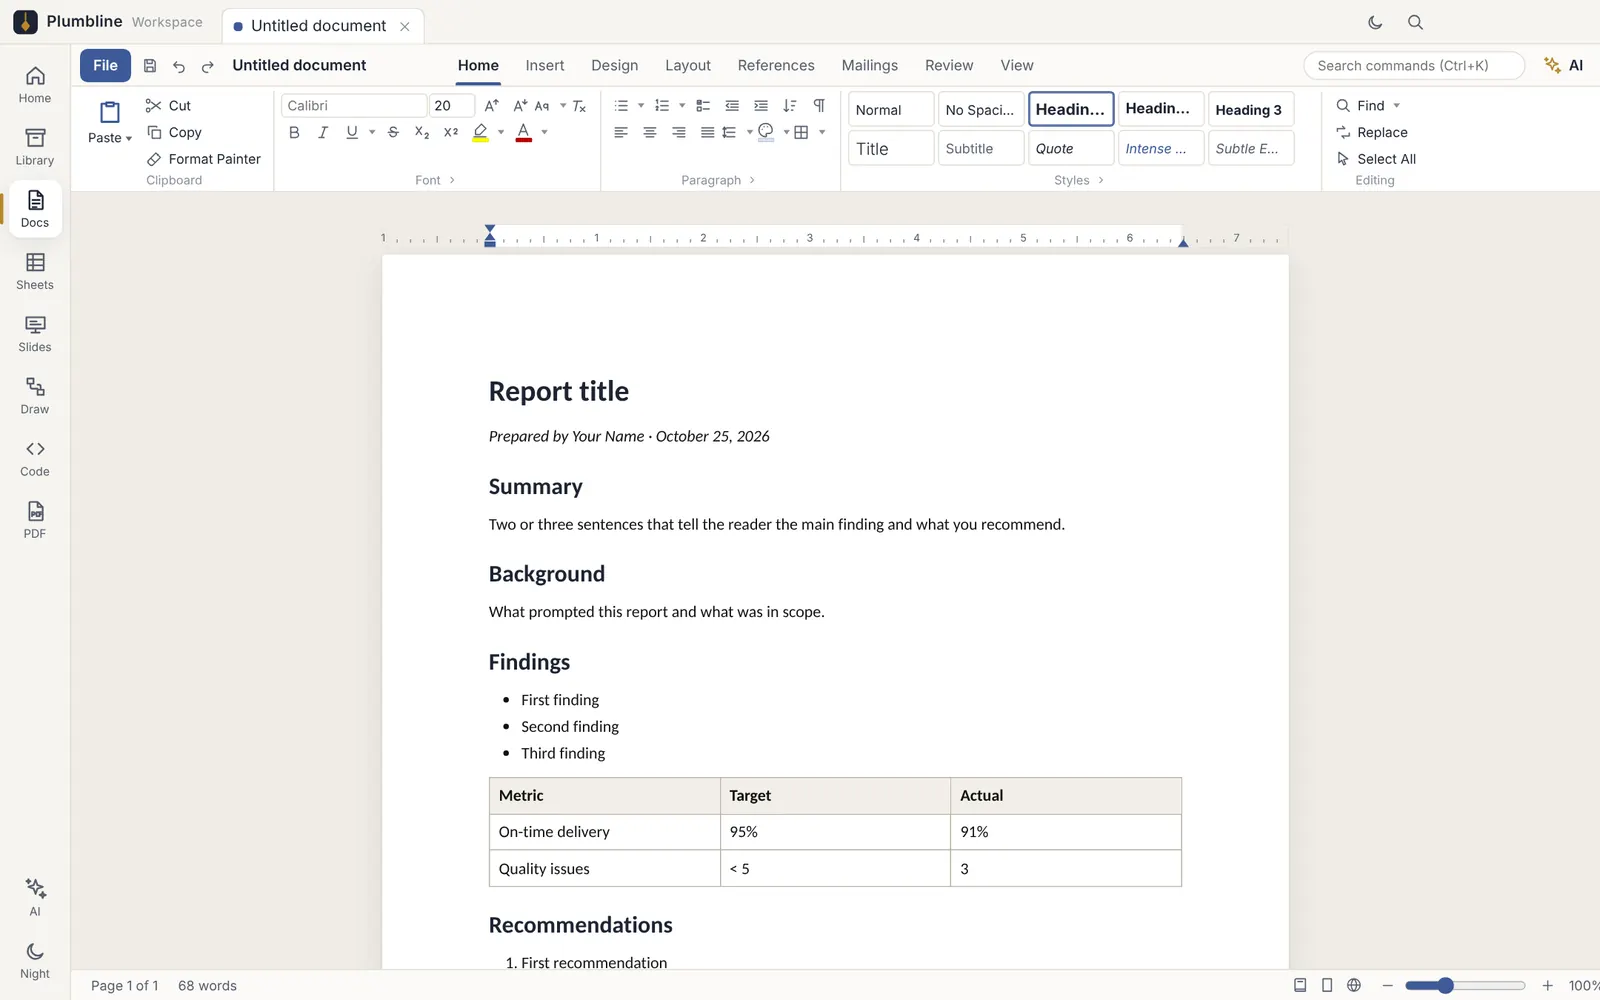
Task: Expand the underline style dropdown arrow
Action: 372,132
